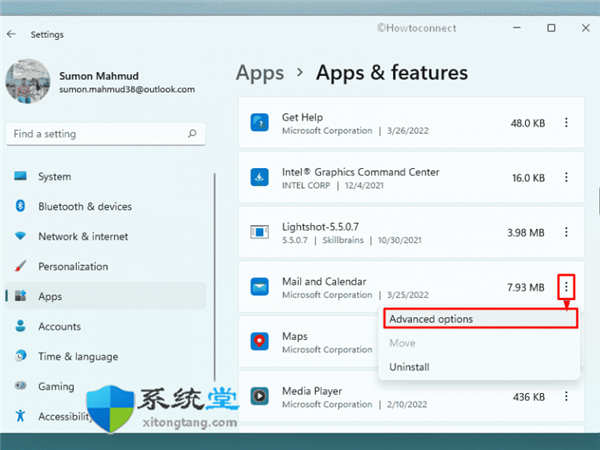Viewport: 600px width, 450px height.
Task: Close the Settings window
Action: coord(585,28)
